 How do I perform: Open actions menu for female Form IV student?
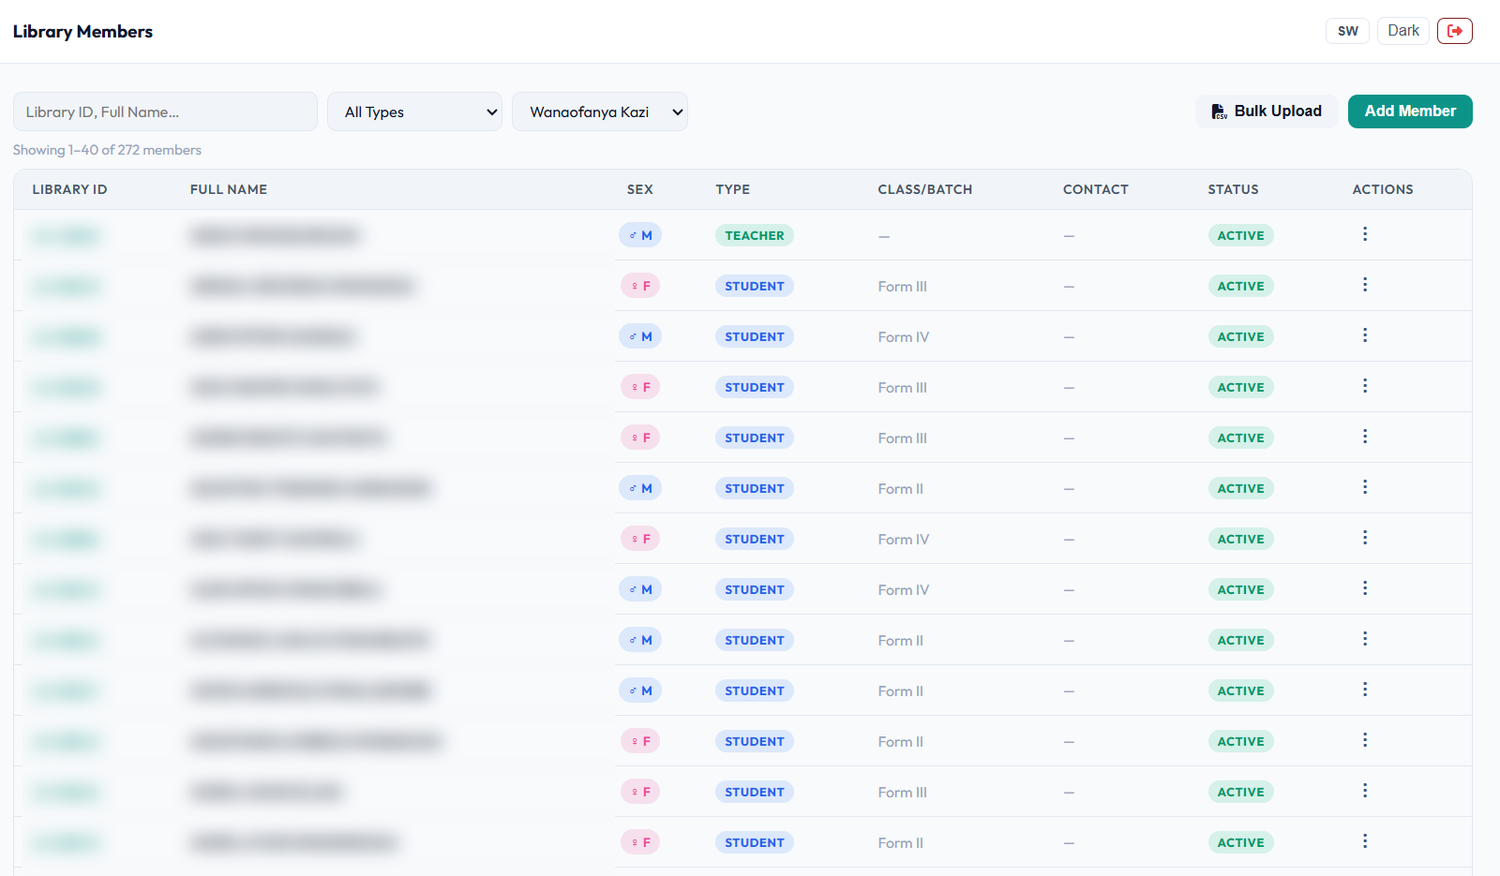(x=1364, y=538)
